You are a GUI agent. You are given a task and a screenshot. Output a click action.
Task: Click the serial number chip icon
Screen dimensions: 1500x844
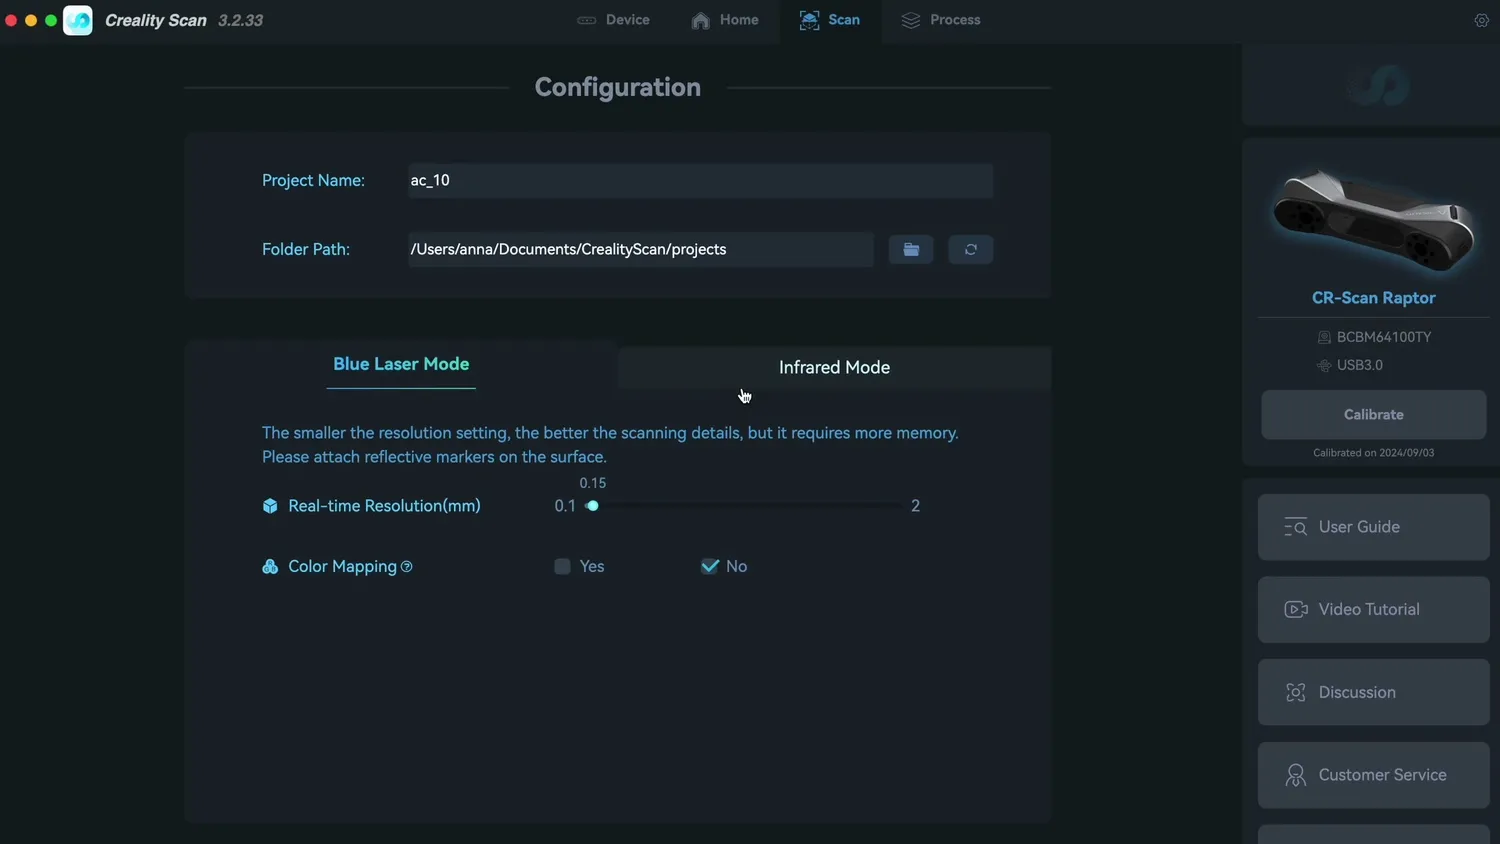tap(1324, 337)
